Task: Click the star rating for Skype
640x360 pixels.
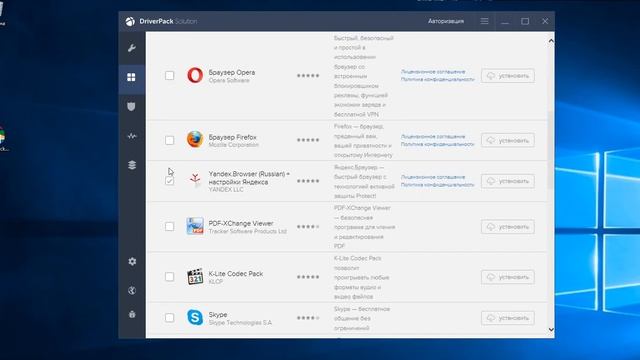Action: pyautogui.click(x=308, y=318)
